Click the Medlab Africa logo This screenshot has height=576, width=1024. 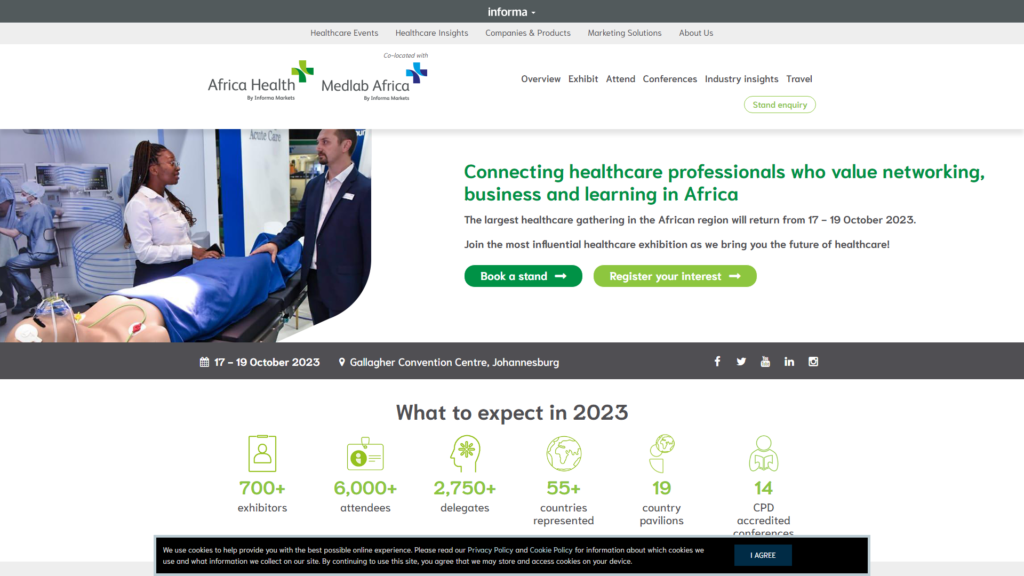pos(374,82)
